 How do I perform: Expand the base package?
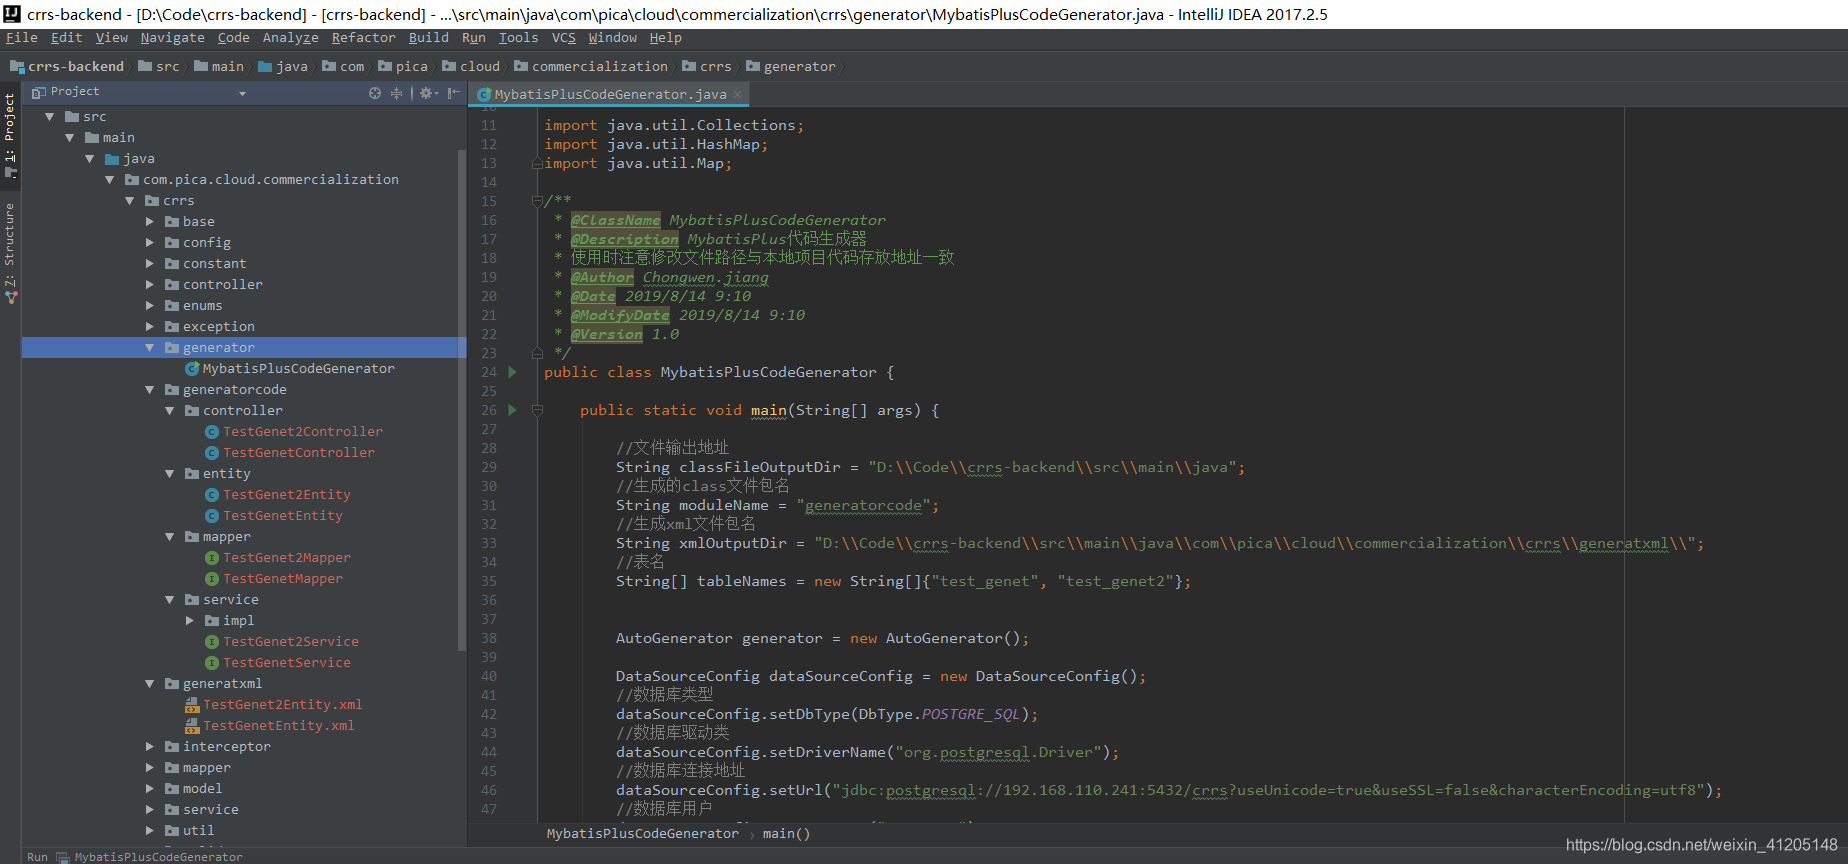pos(150,222)
